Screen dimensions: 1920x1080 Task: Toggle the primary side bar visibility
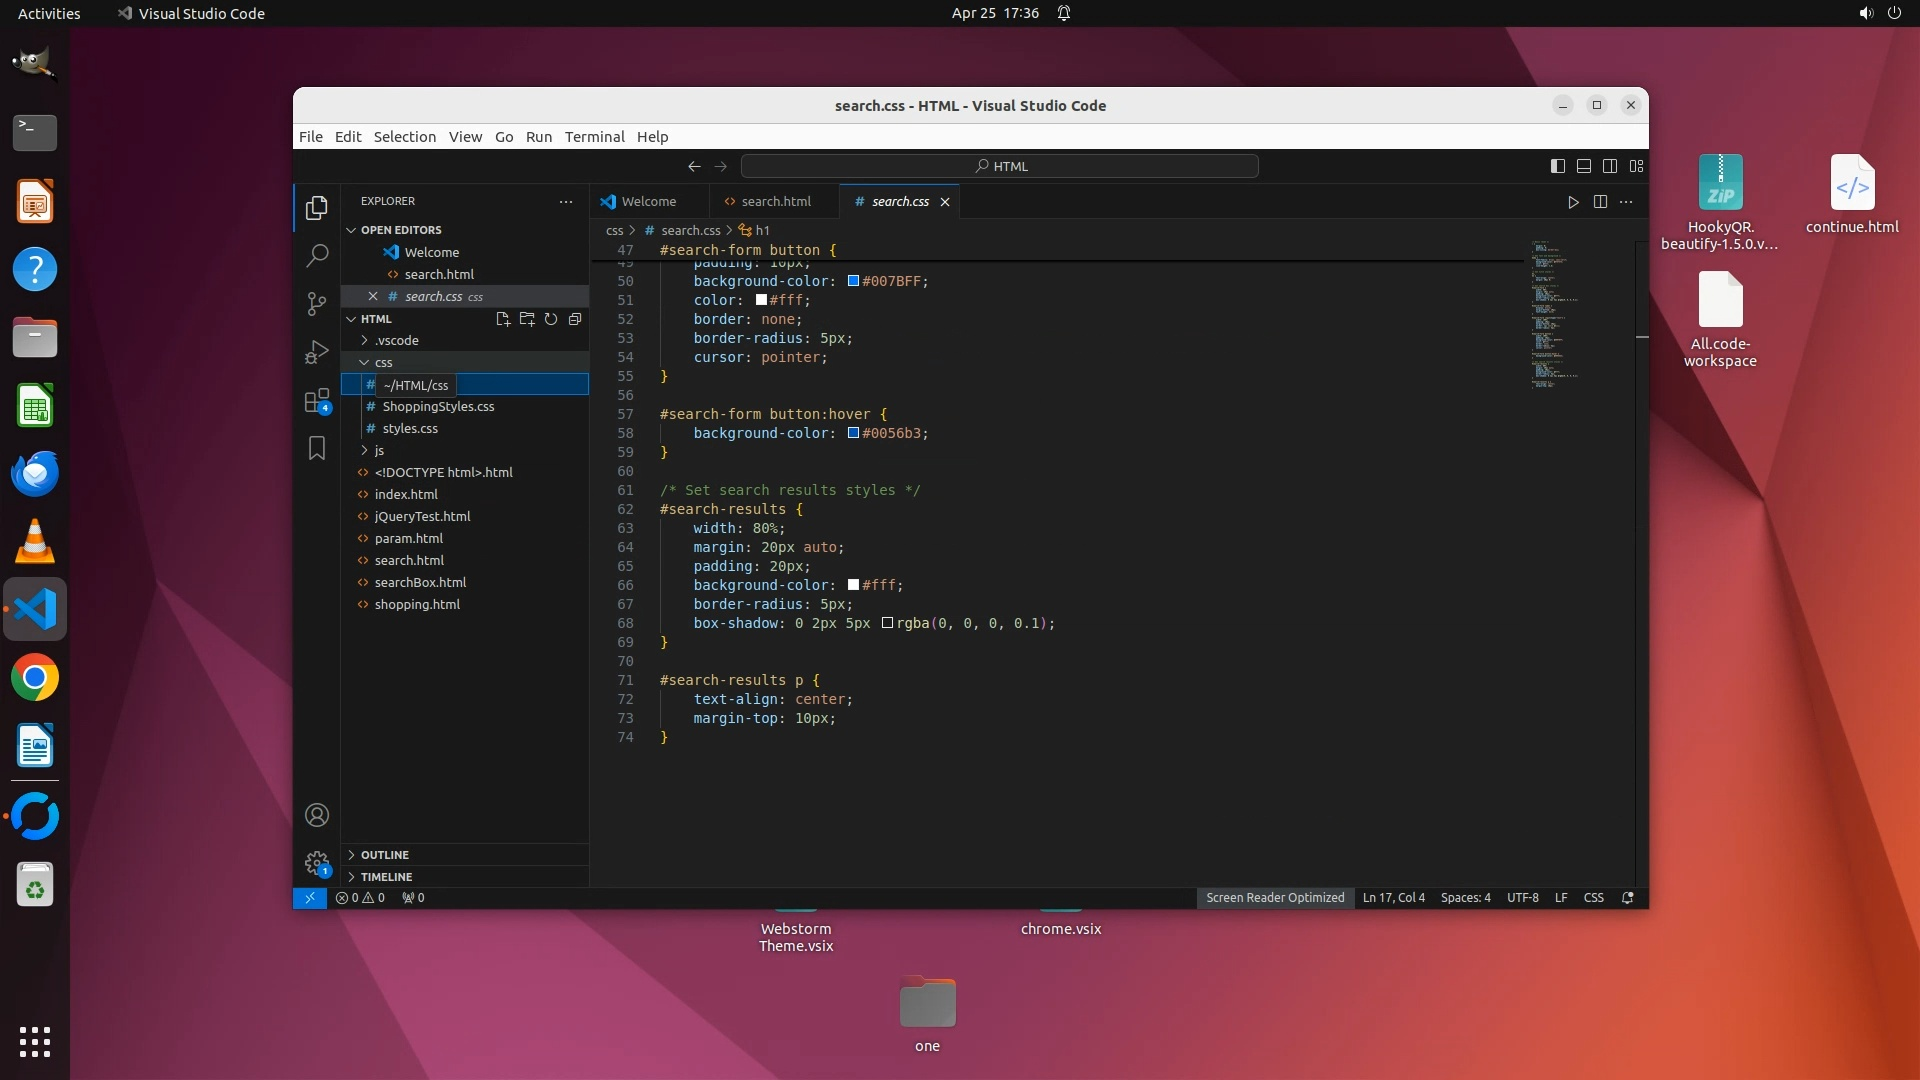click(1558, 166)
